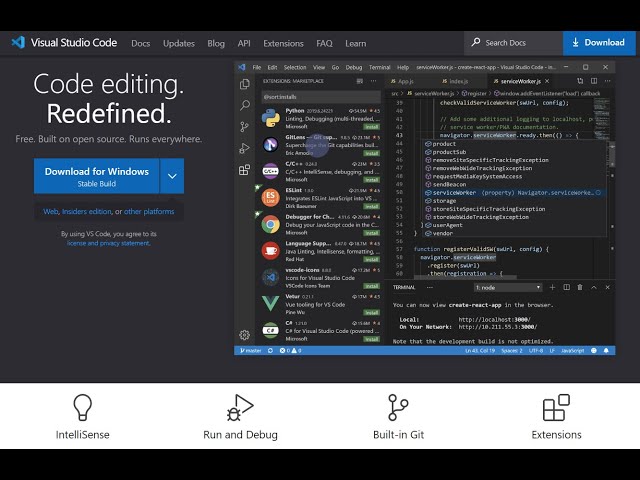
Task: Follow the Web link
Action: (x=51, y=211)
